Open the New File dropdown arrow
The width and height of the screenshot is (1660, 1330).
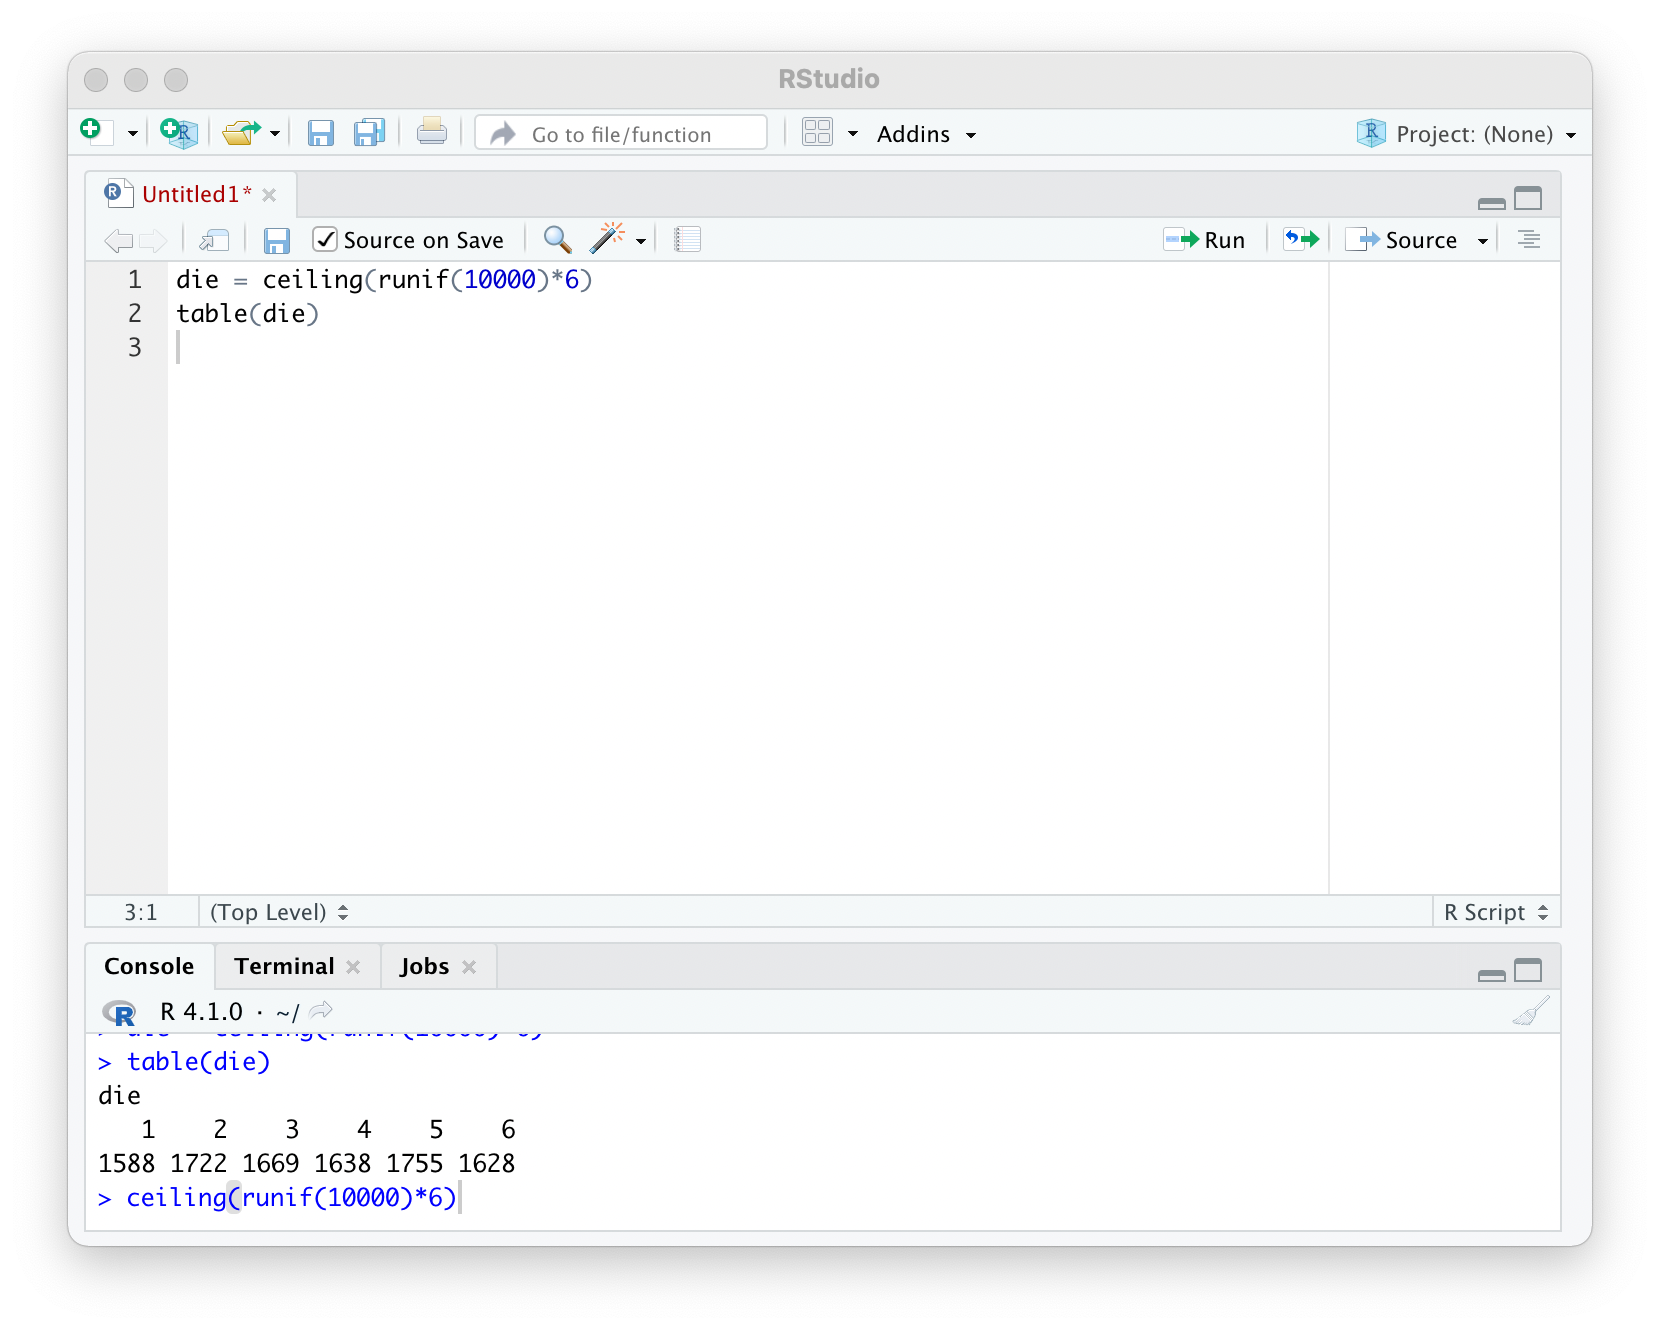click(x=132, y=134)
